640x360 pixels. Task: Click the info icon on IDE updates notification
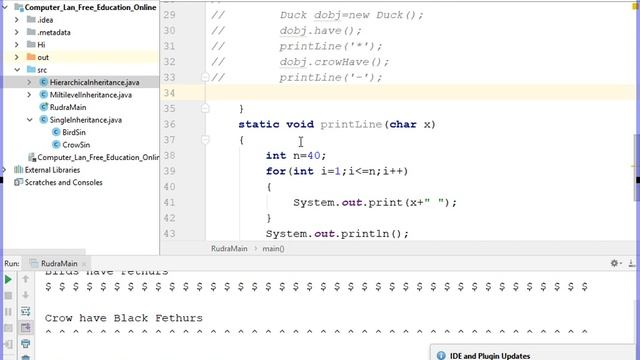coord(441,356)
